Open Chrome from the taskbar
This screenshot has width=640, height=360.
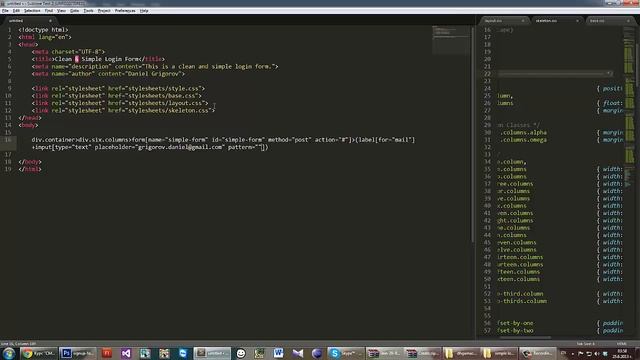pos(39,353)
